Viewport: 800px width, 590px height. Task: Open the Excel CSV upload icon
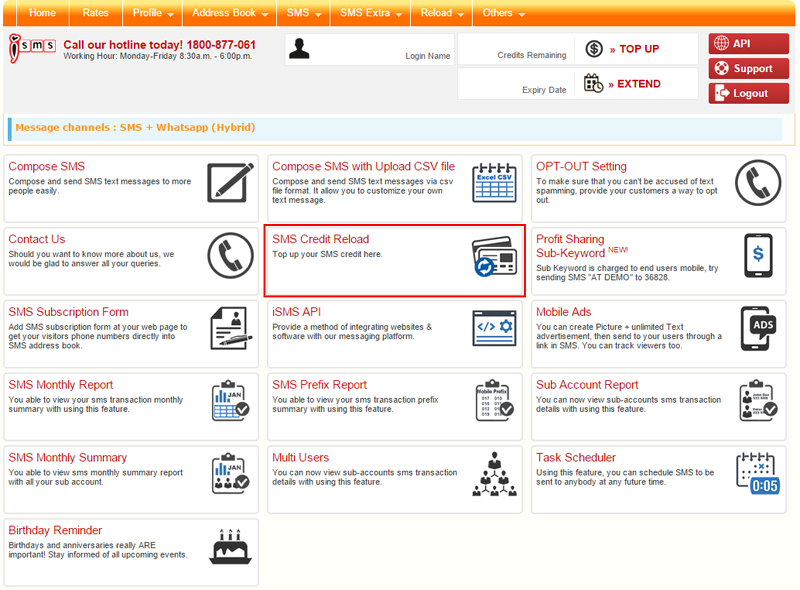(x=494, y=183)
